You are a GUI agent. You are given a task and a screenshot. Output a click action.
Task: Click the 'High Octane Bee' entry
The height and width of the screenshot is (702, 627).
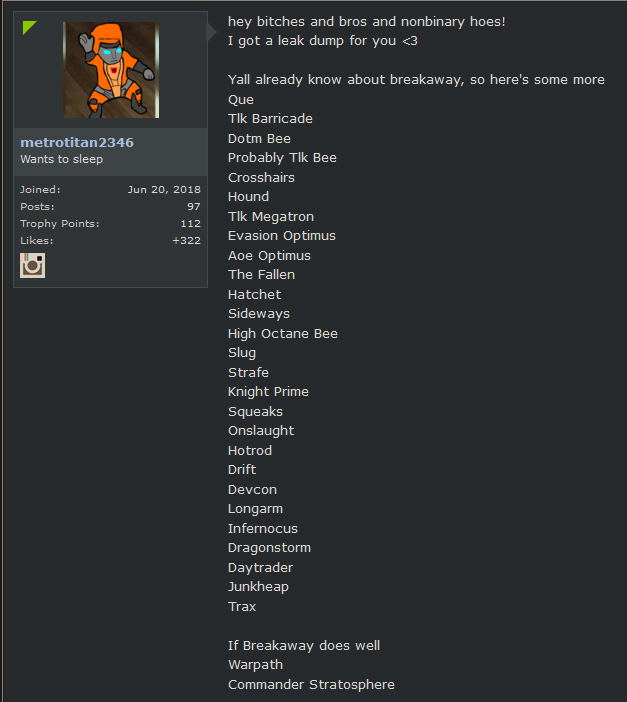(283, 334)
